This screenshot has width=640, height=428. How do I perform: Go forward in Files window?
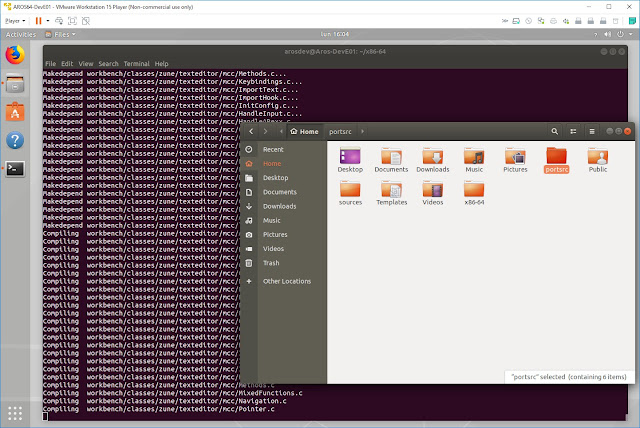pos(266,131)
